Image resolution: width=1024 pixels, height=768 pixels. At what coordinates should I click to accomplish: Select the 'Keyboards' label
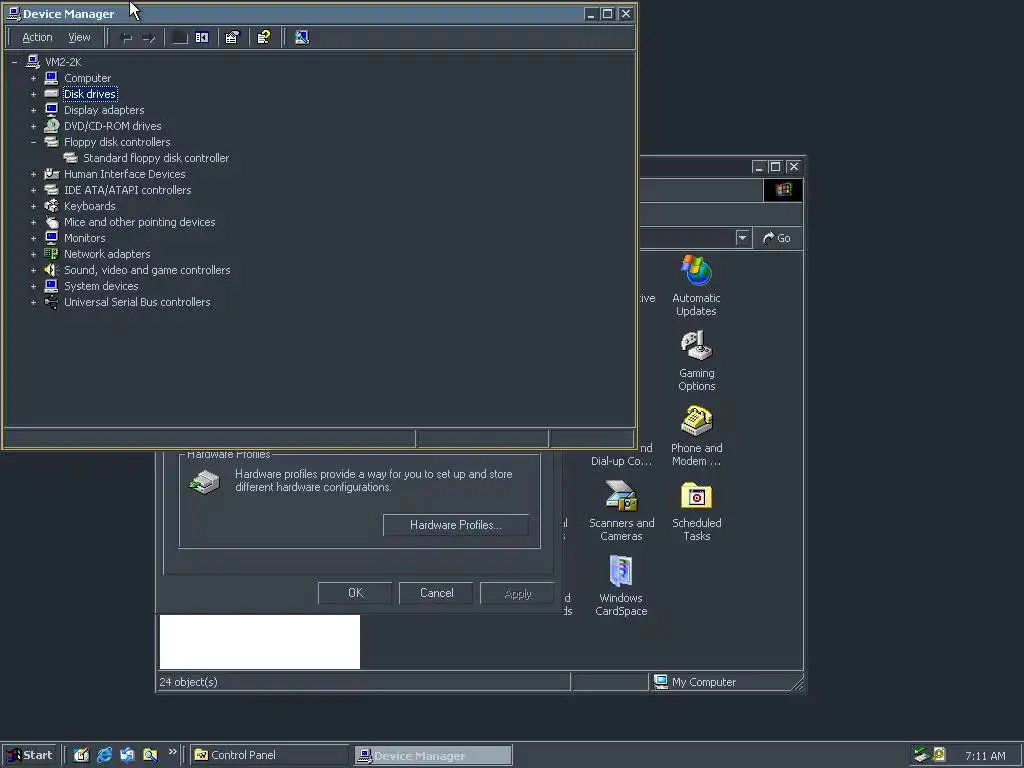[89, 206]
